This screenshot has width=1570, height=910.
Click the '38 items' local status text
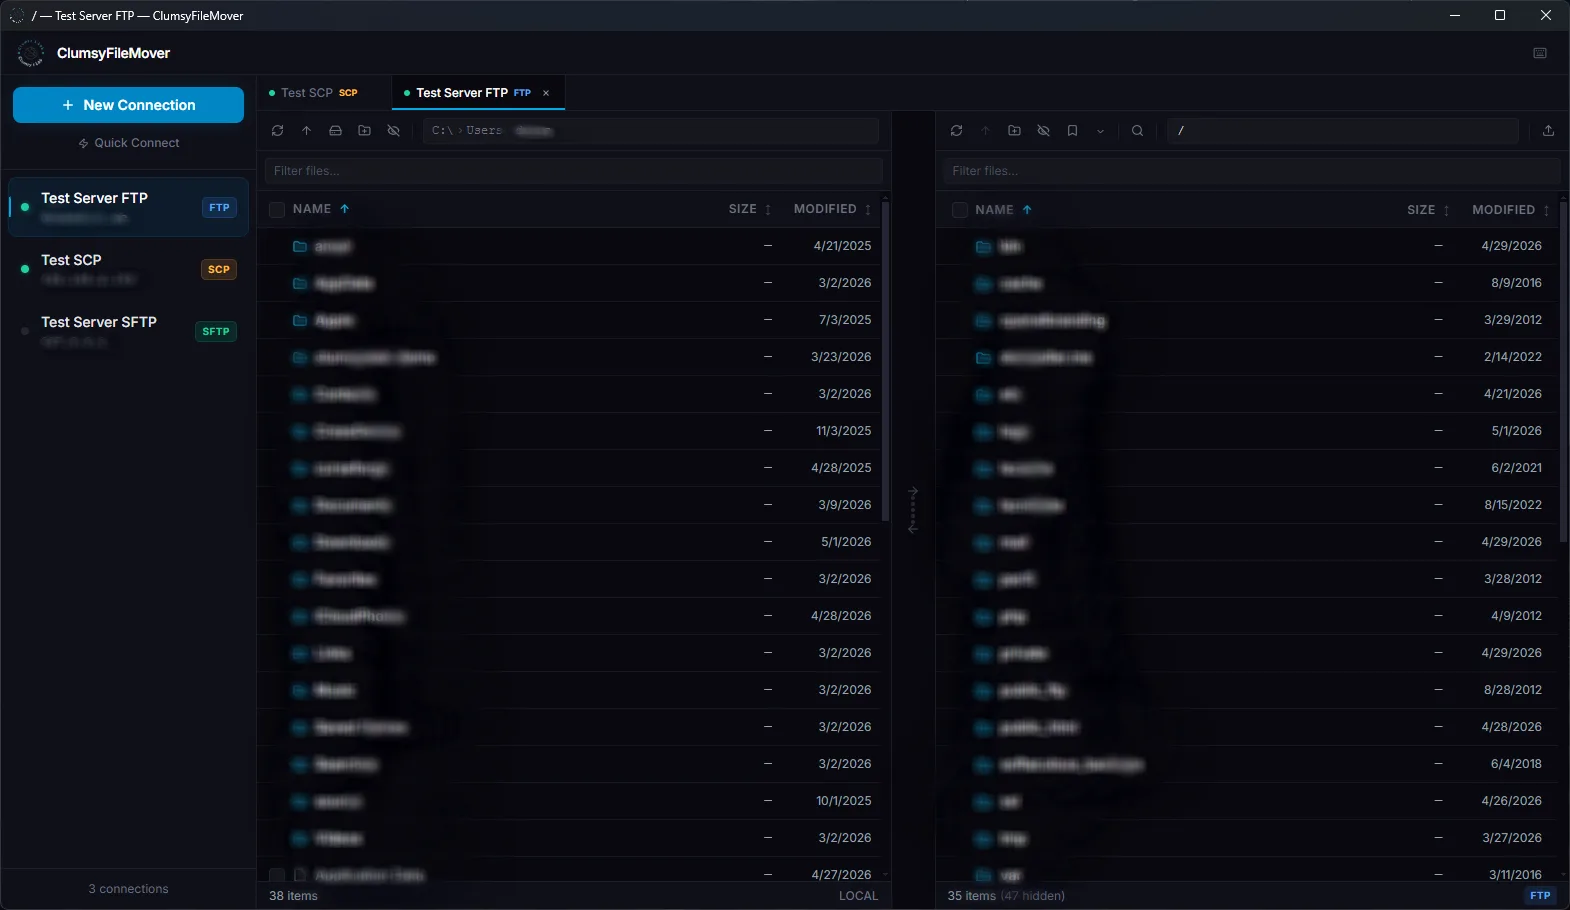click(x=293, y=896)
